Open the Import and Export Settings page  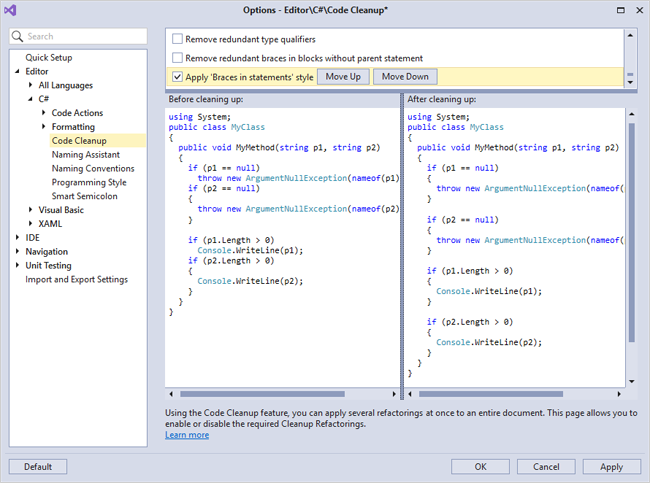click(x=76, y=280)
